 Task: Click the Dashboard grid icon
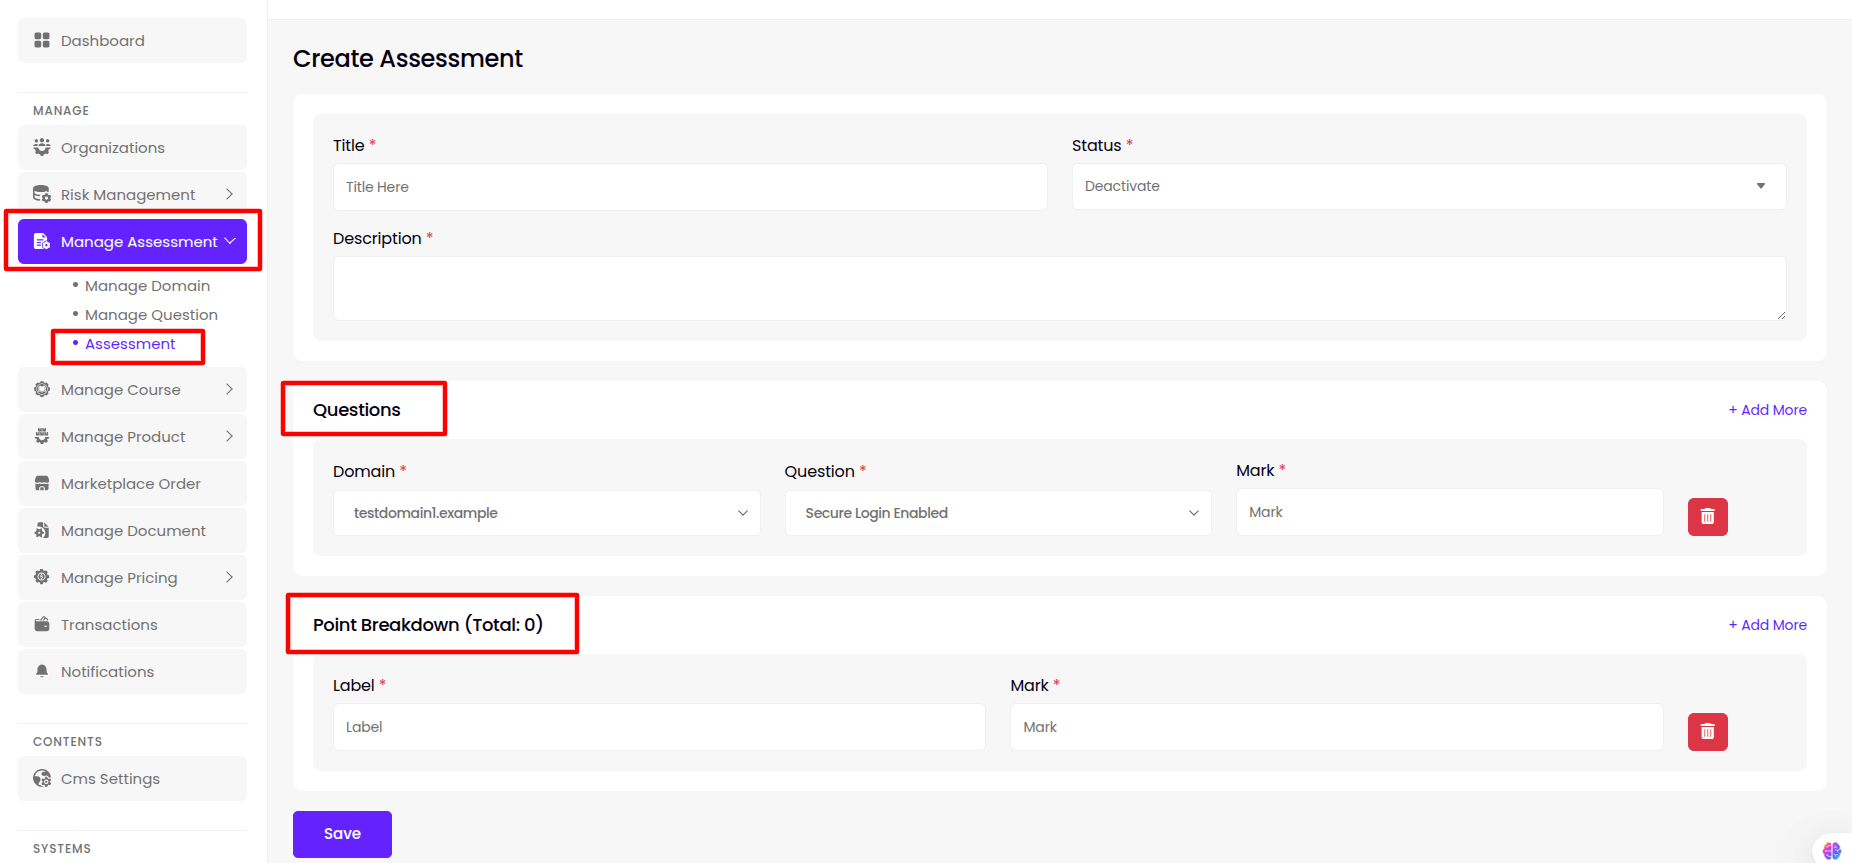(42, 40)
